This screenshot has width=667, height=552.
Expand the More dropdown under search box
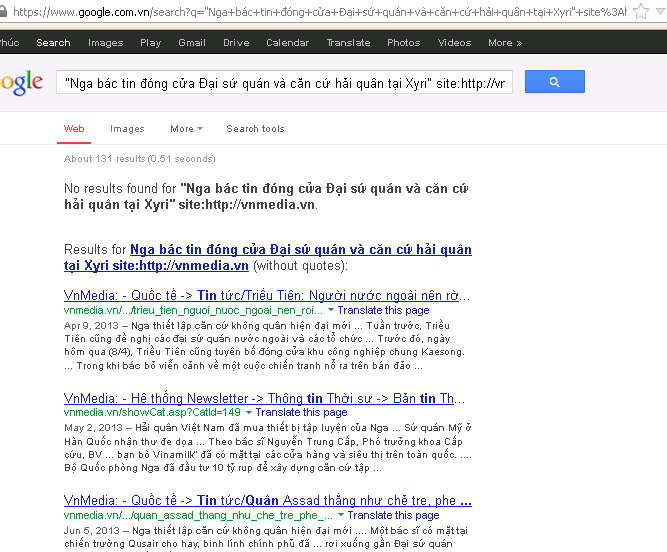pos(186,128)
